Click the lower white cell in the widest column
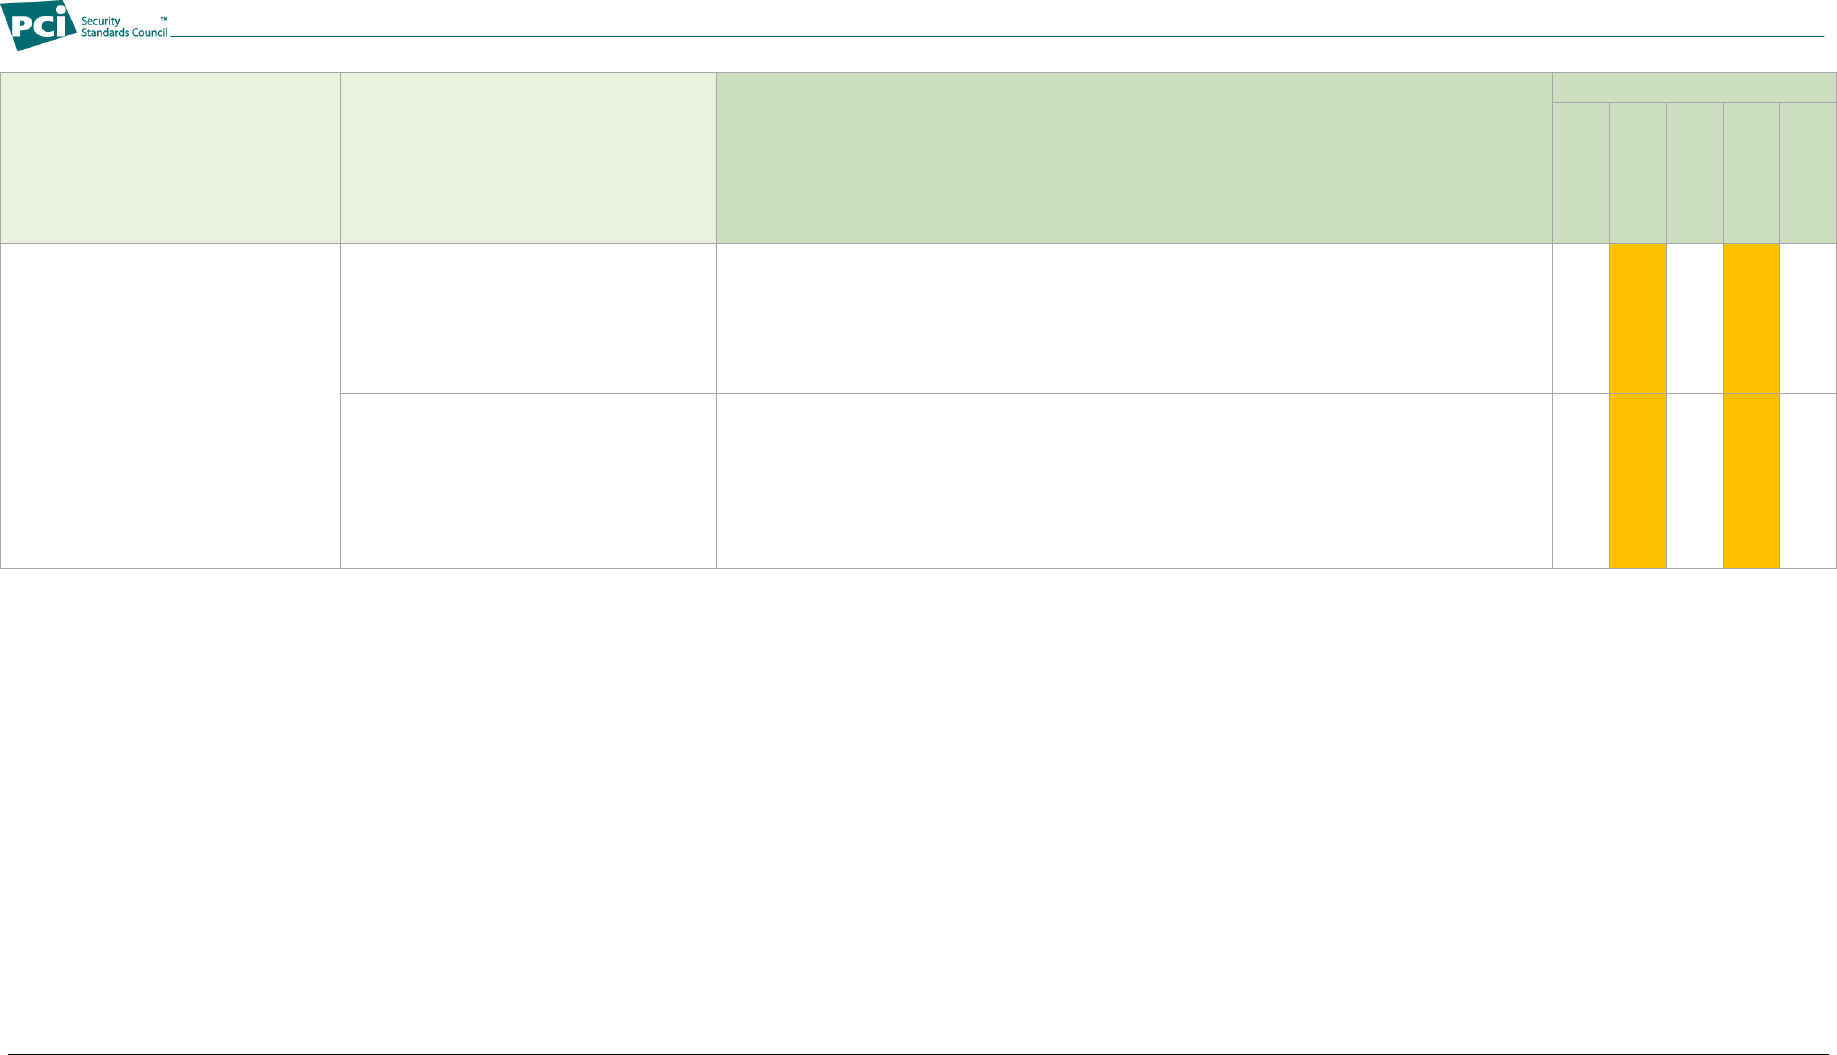1837x1055 pixels. point(1134,481)
